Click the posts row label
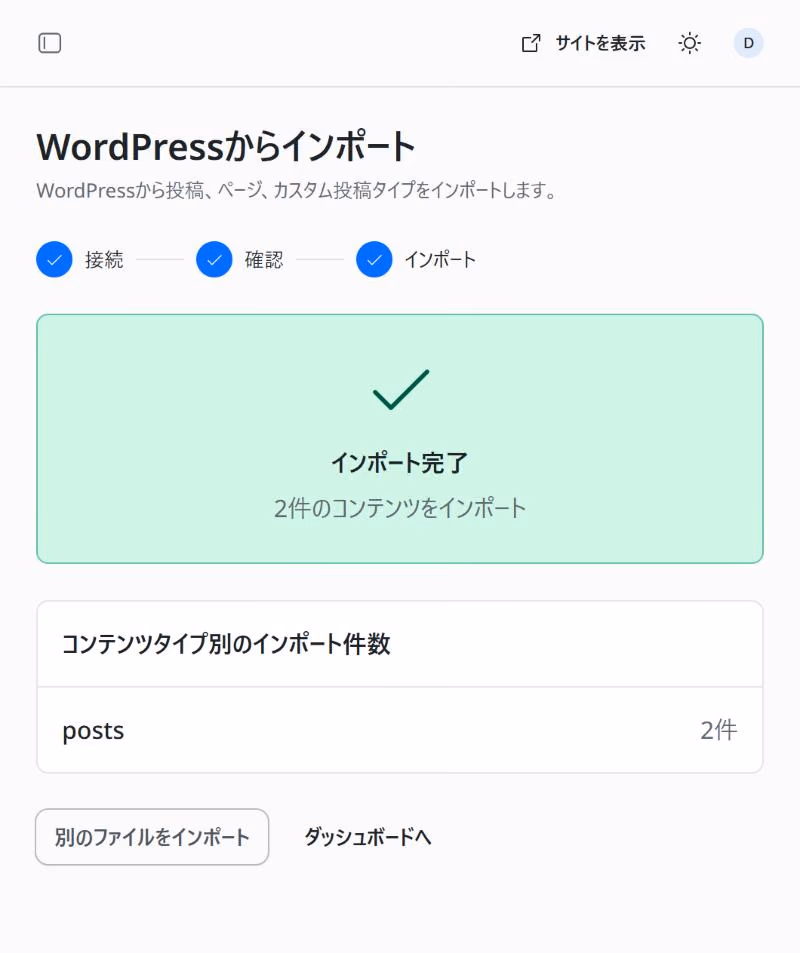800x953 pixels. [x=93, y=730]
